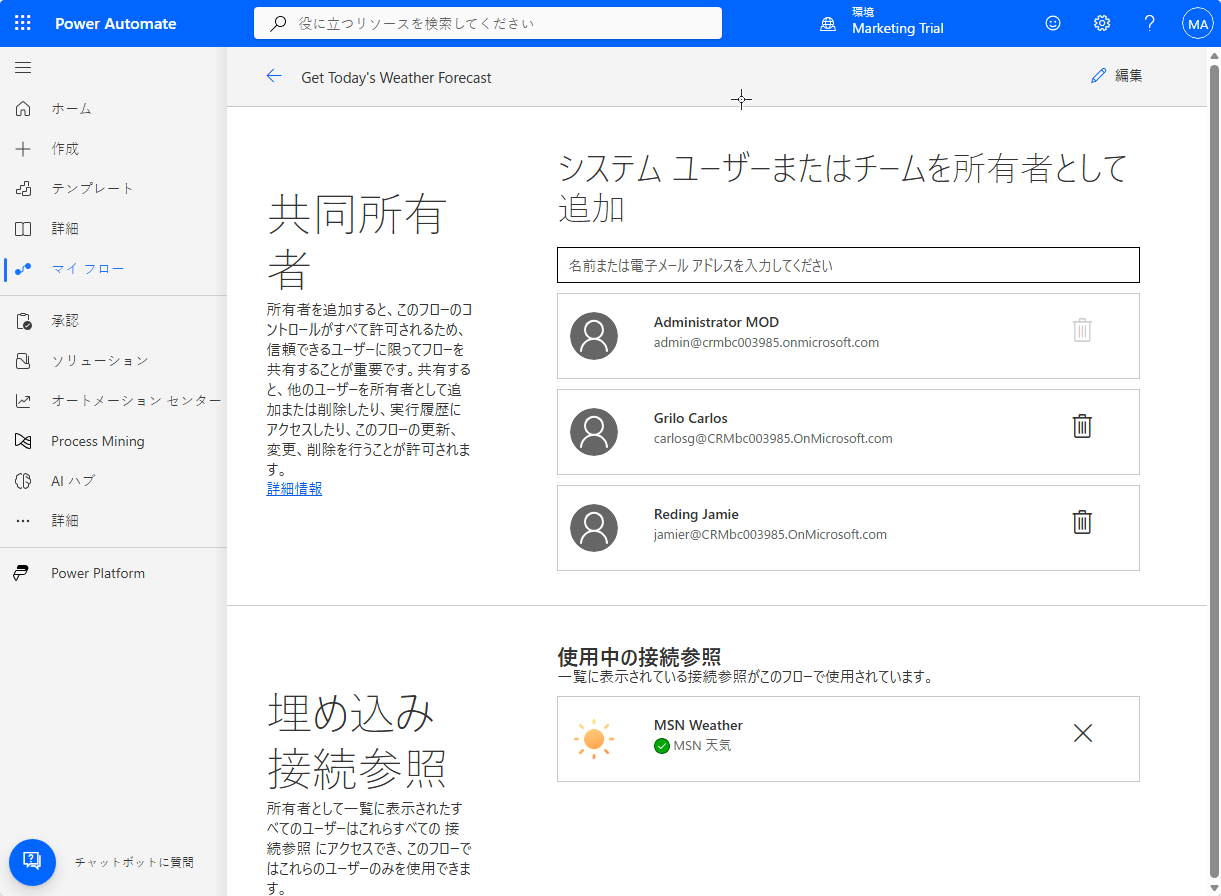Click admin@crmbc003985.onmicrosoft.com email text

pyautogui.click(x=766, y=343)
